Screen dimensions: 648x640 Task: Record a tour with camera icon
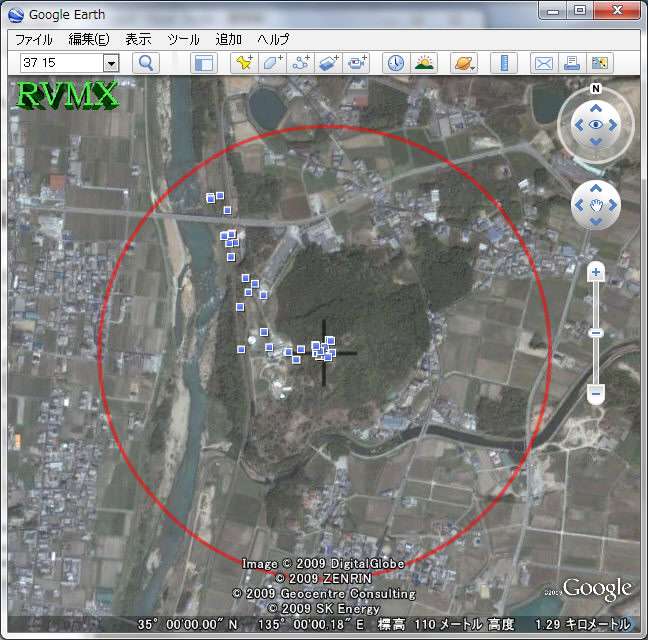pos(357,63)
